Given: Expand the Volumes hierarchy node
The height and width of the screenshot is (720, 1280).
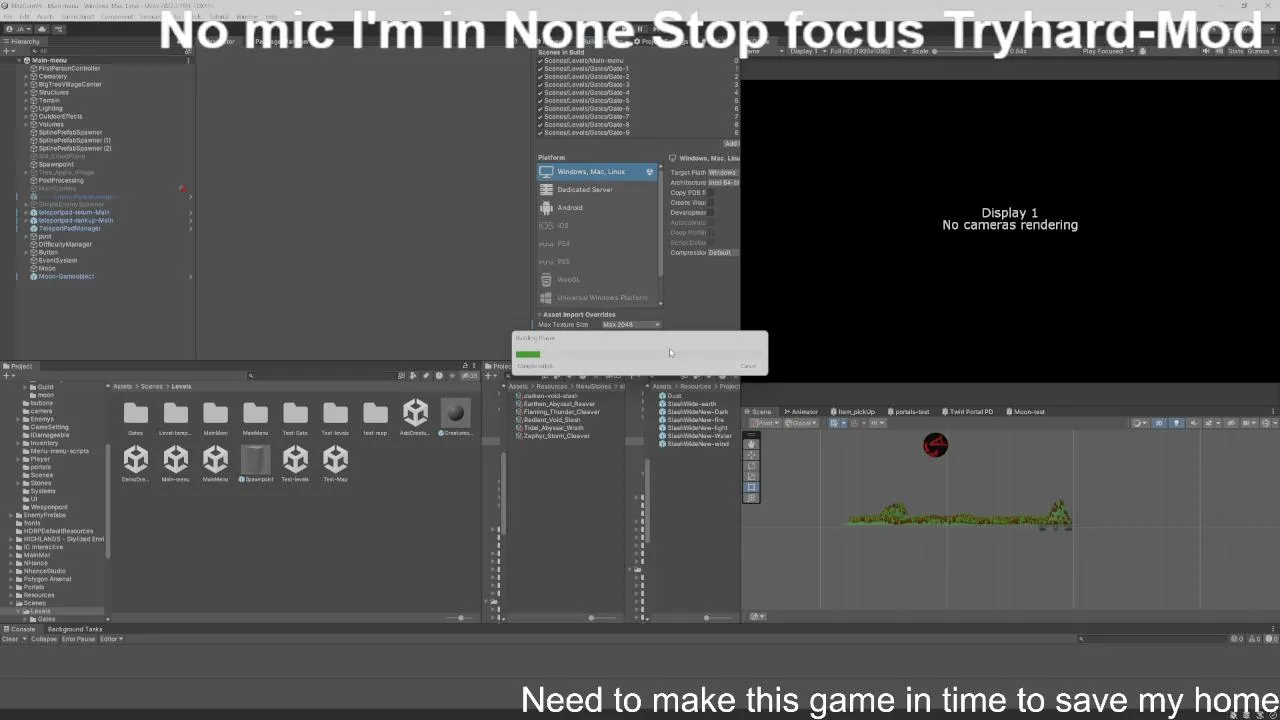Looking at the screenshot, I should click(26, 125).
